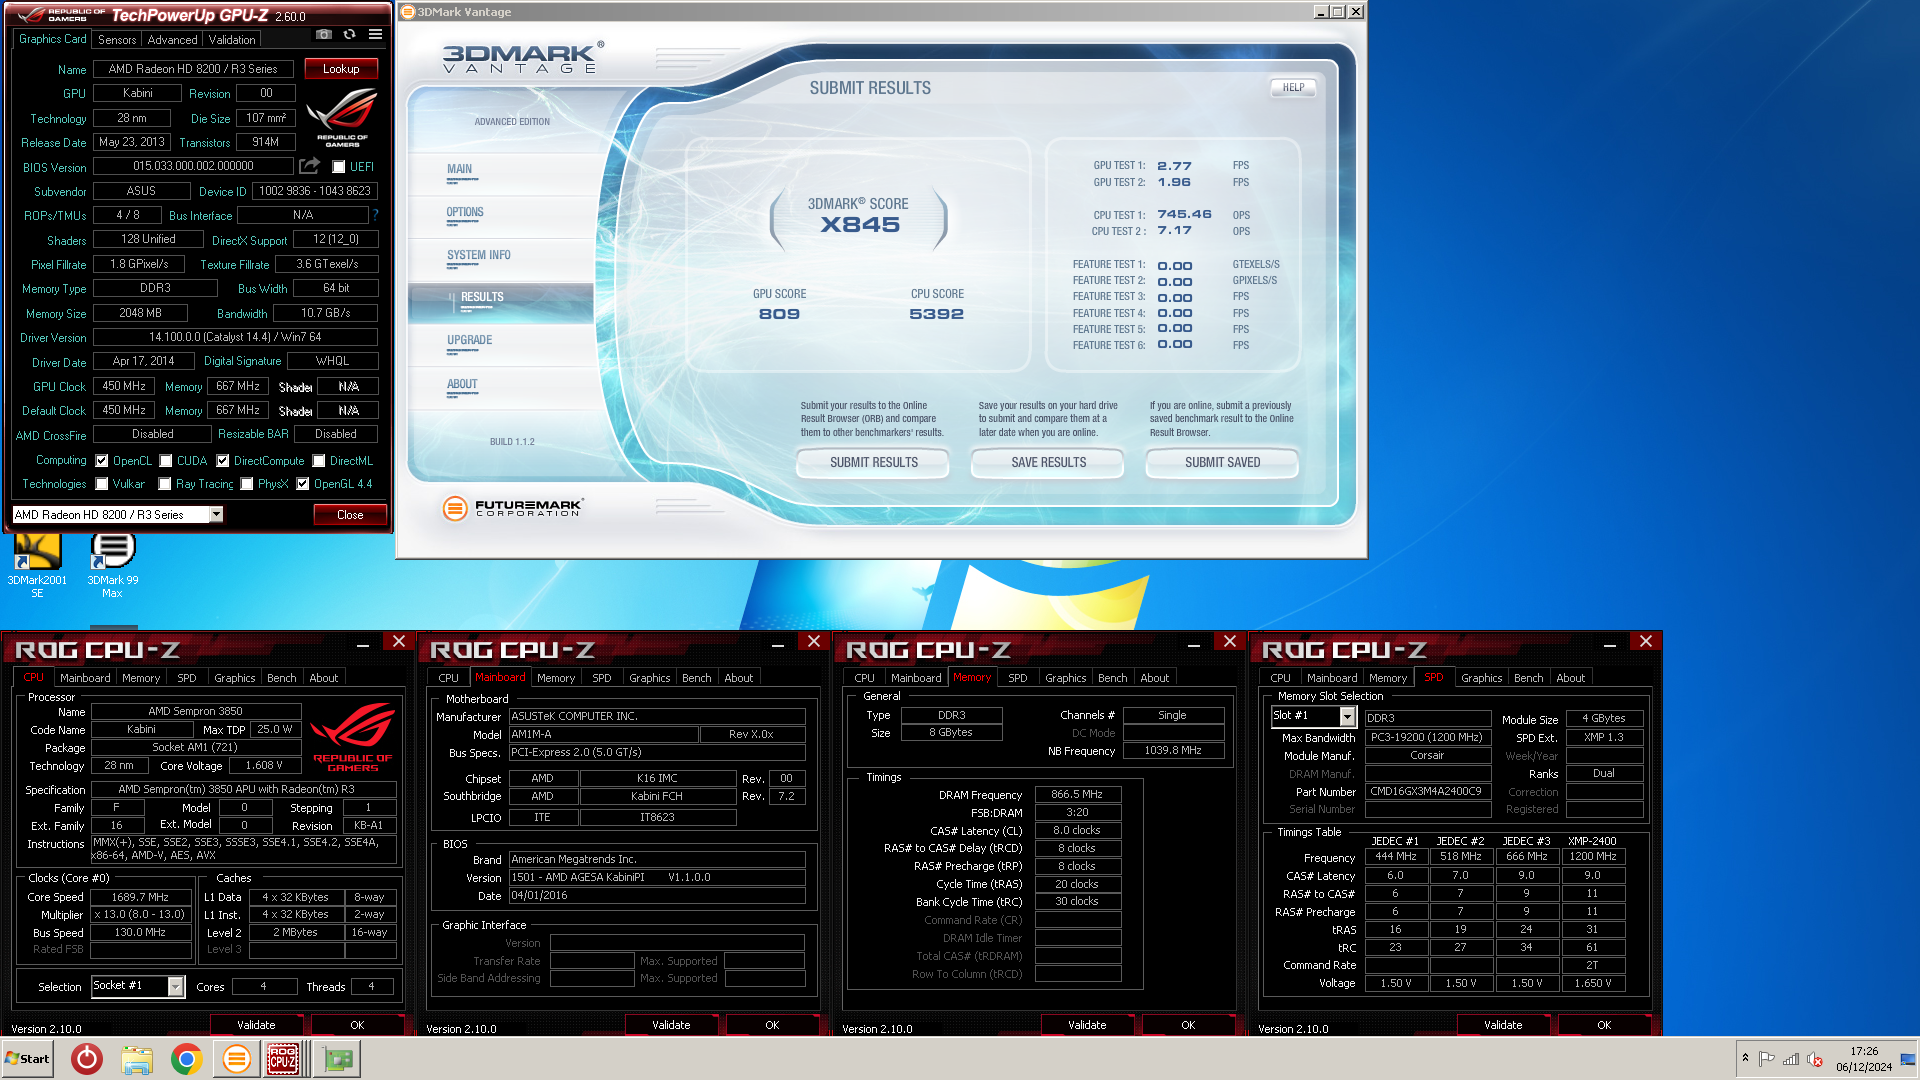This screenshot has height=1080, width=1920.
Task: Click the SUBMIT RESULTS button
Action: [874, 462]
